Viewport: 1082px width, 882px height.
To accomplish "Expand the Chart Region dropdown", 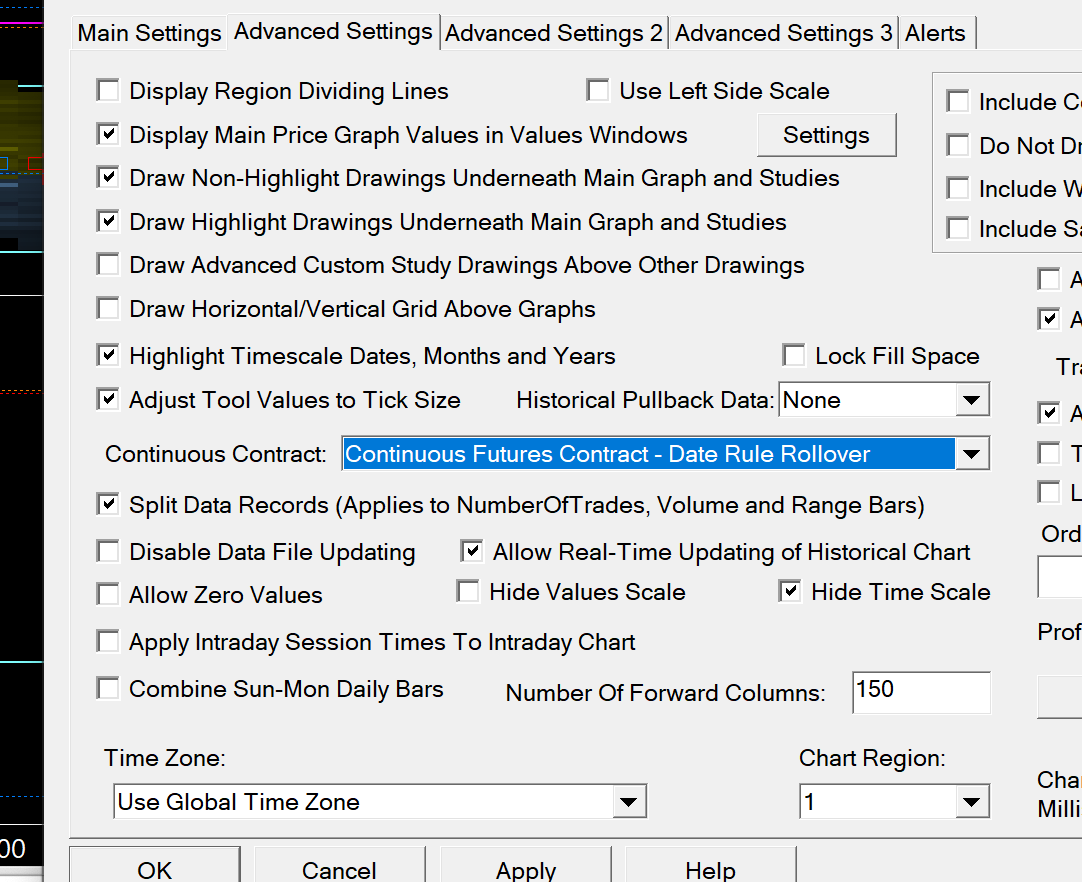I will coord(969,802).
